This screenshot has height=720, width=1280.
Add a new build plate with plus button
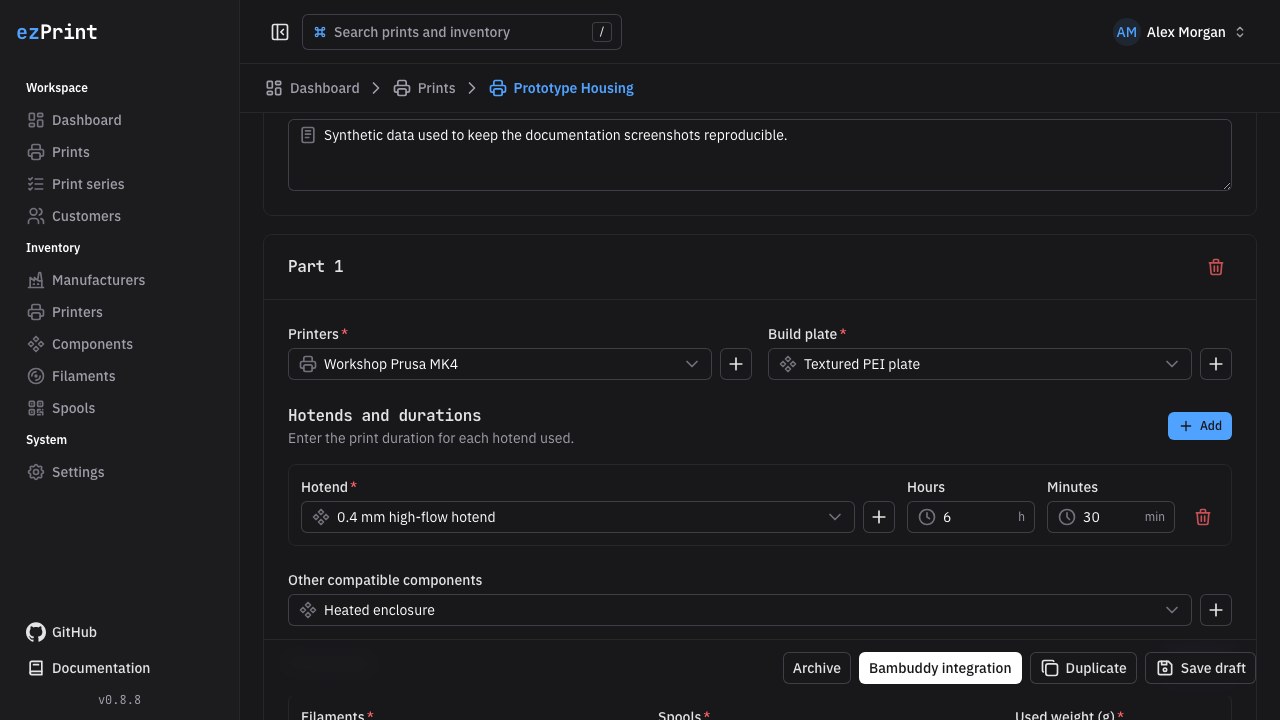[x=1216, y=364]
